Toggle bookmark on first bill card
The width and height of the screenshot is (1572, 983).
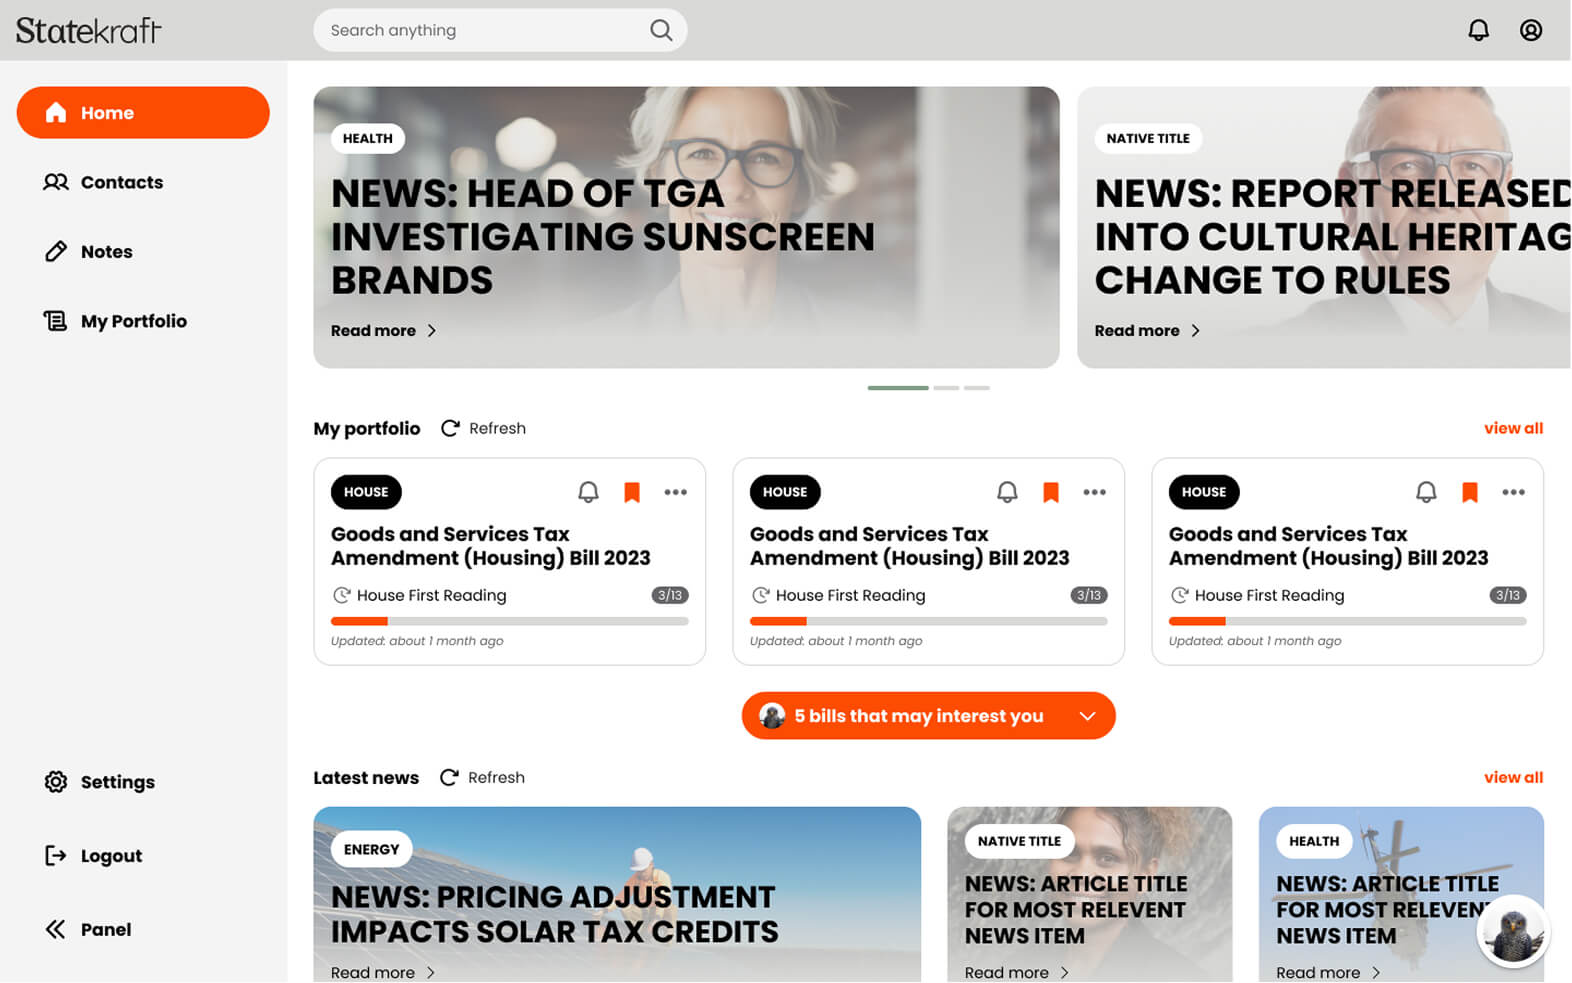[632, 492]
